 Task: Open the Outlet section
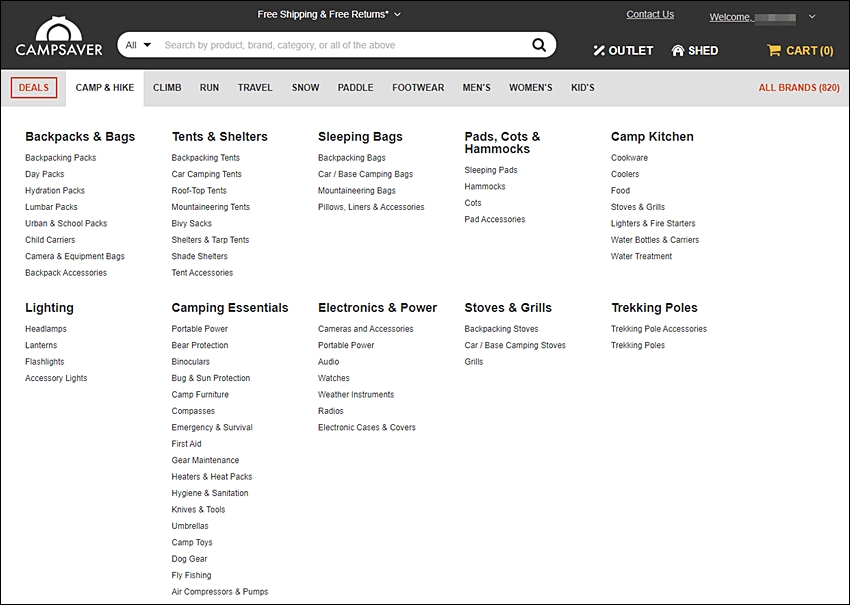(623, 50)
